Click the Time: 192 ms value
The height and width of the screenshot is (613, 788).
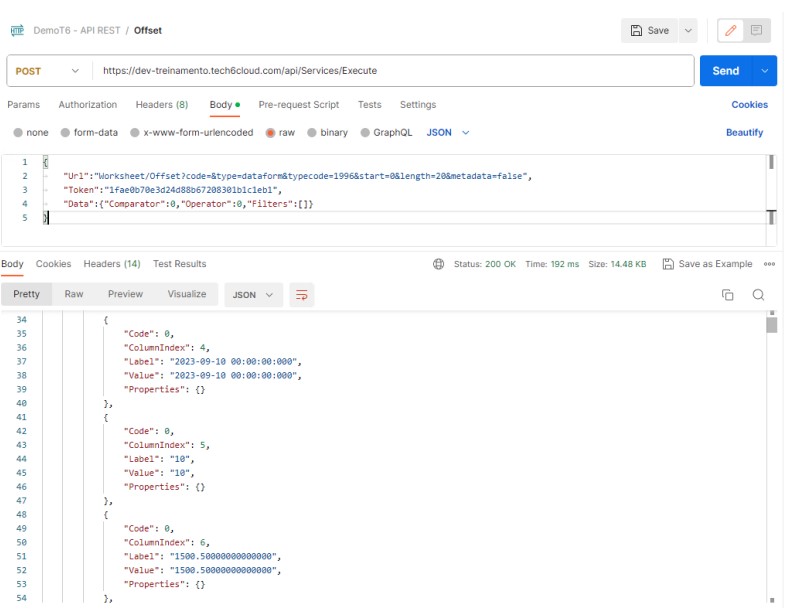pyautogui.click(x=552, y=264)
